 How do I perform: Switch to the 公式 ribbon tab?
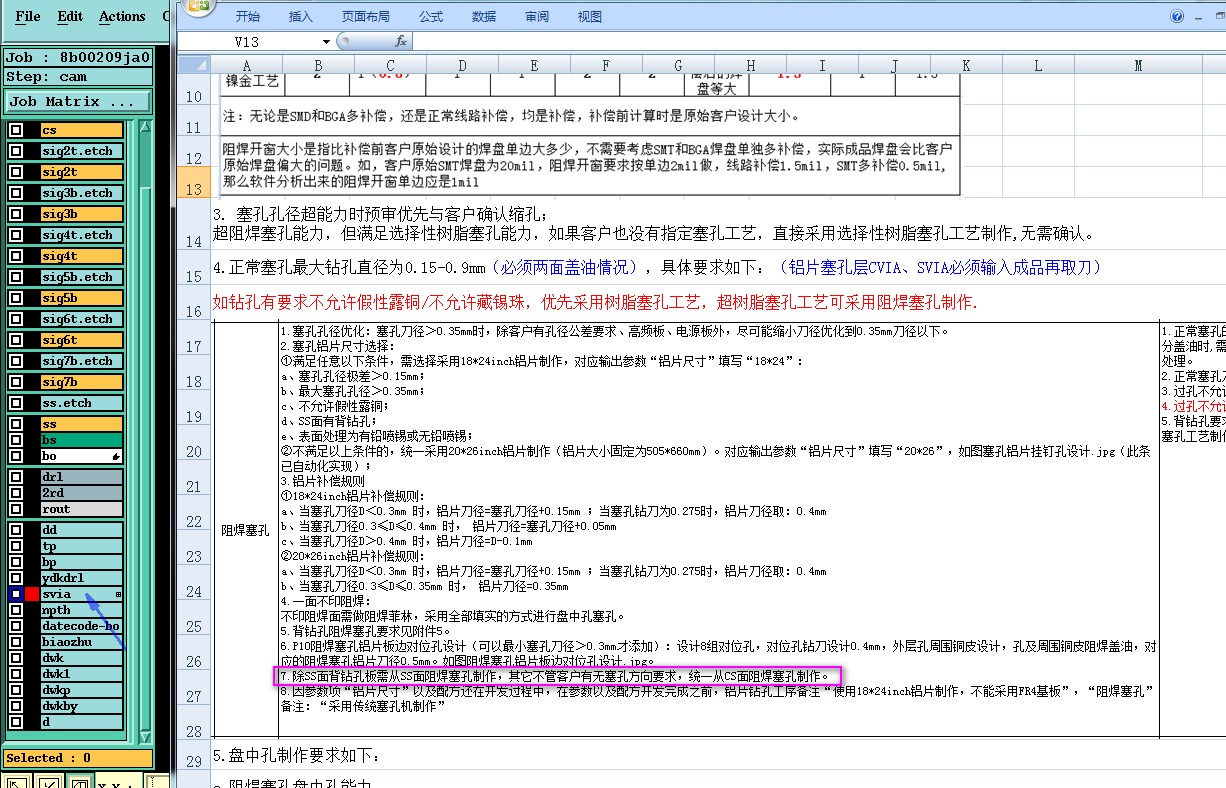click(431, 17)
